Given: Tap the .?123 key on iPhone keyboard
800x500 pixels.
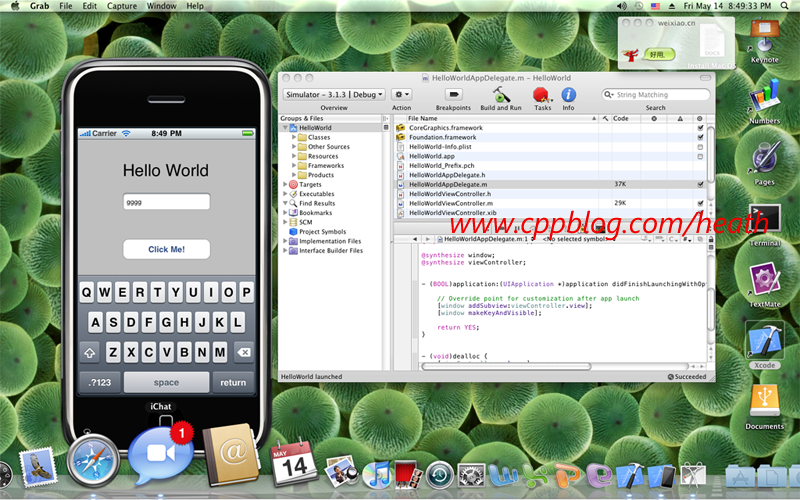Looking at the screenshot, I should pos(99,382).
